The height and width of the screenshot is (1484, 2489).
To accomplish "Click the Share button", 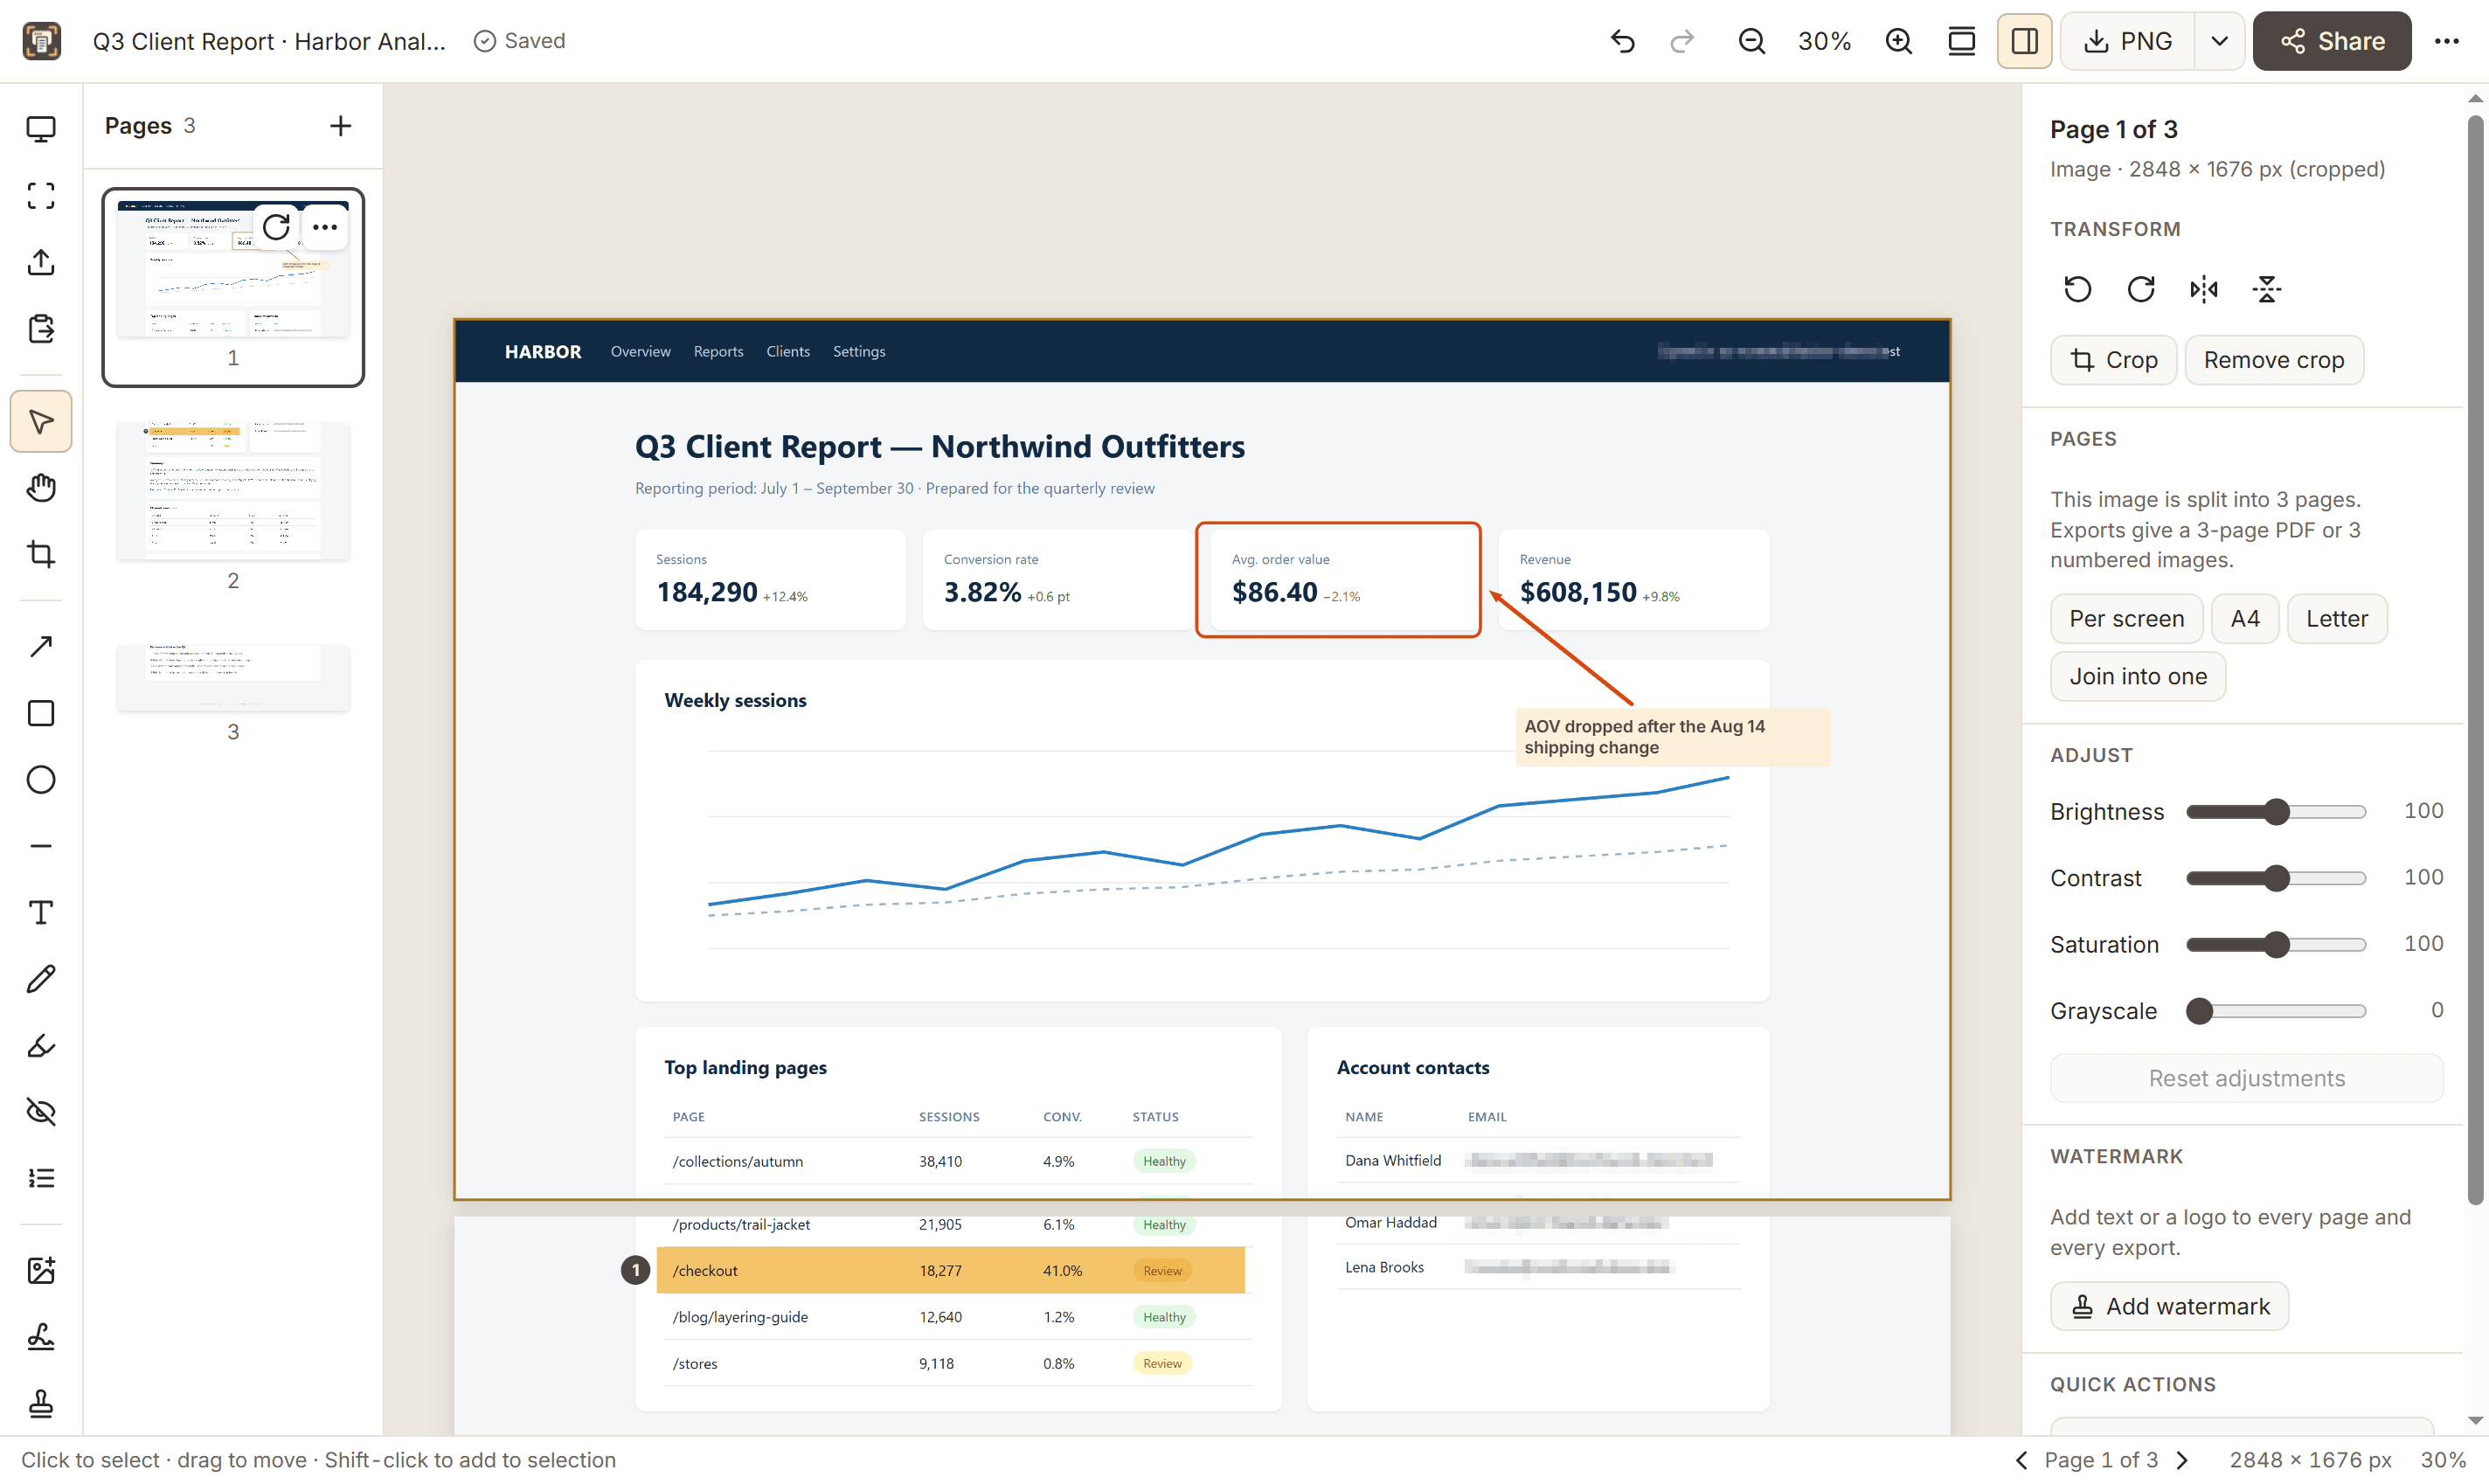I will point(2332,41).
